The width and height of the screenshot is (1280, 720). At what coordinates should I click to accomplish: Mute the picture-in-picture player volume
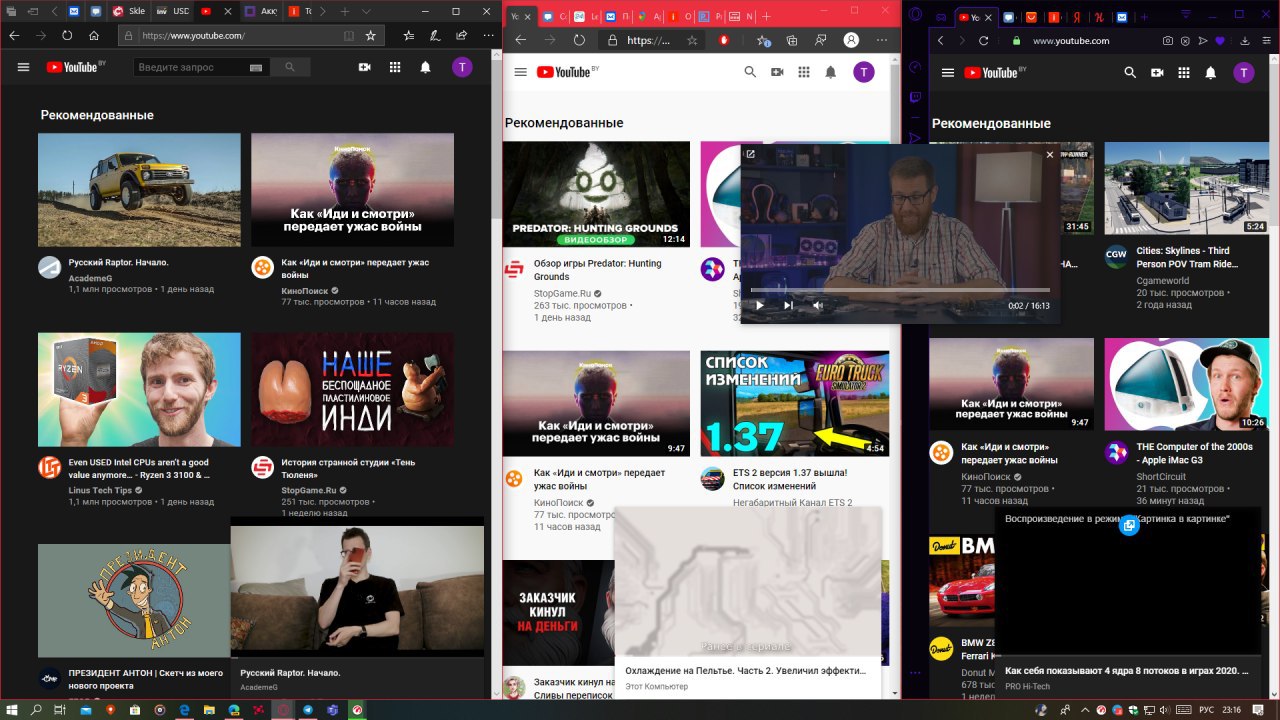817,305
